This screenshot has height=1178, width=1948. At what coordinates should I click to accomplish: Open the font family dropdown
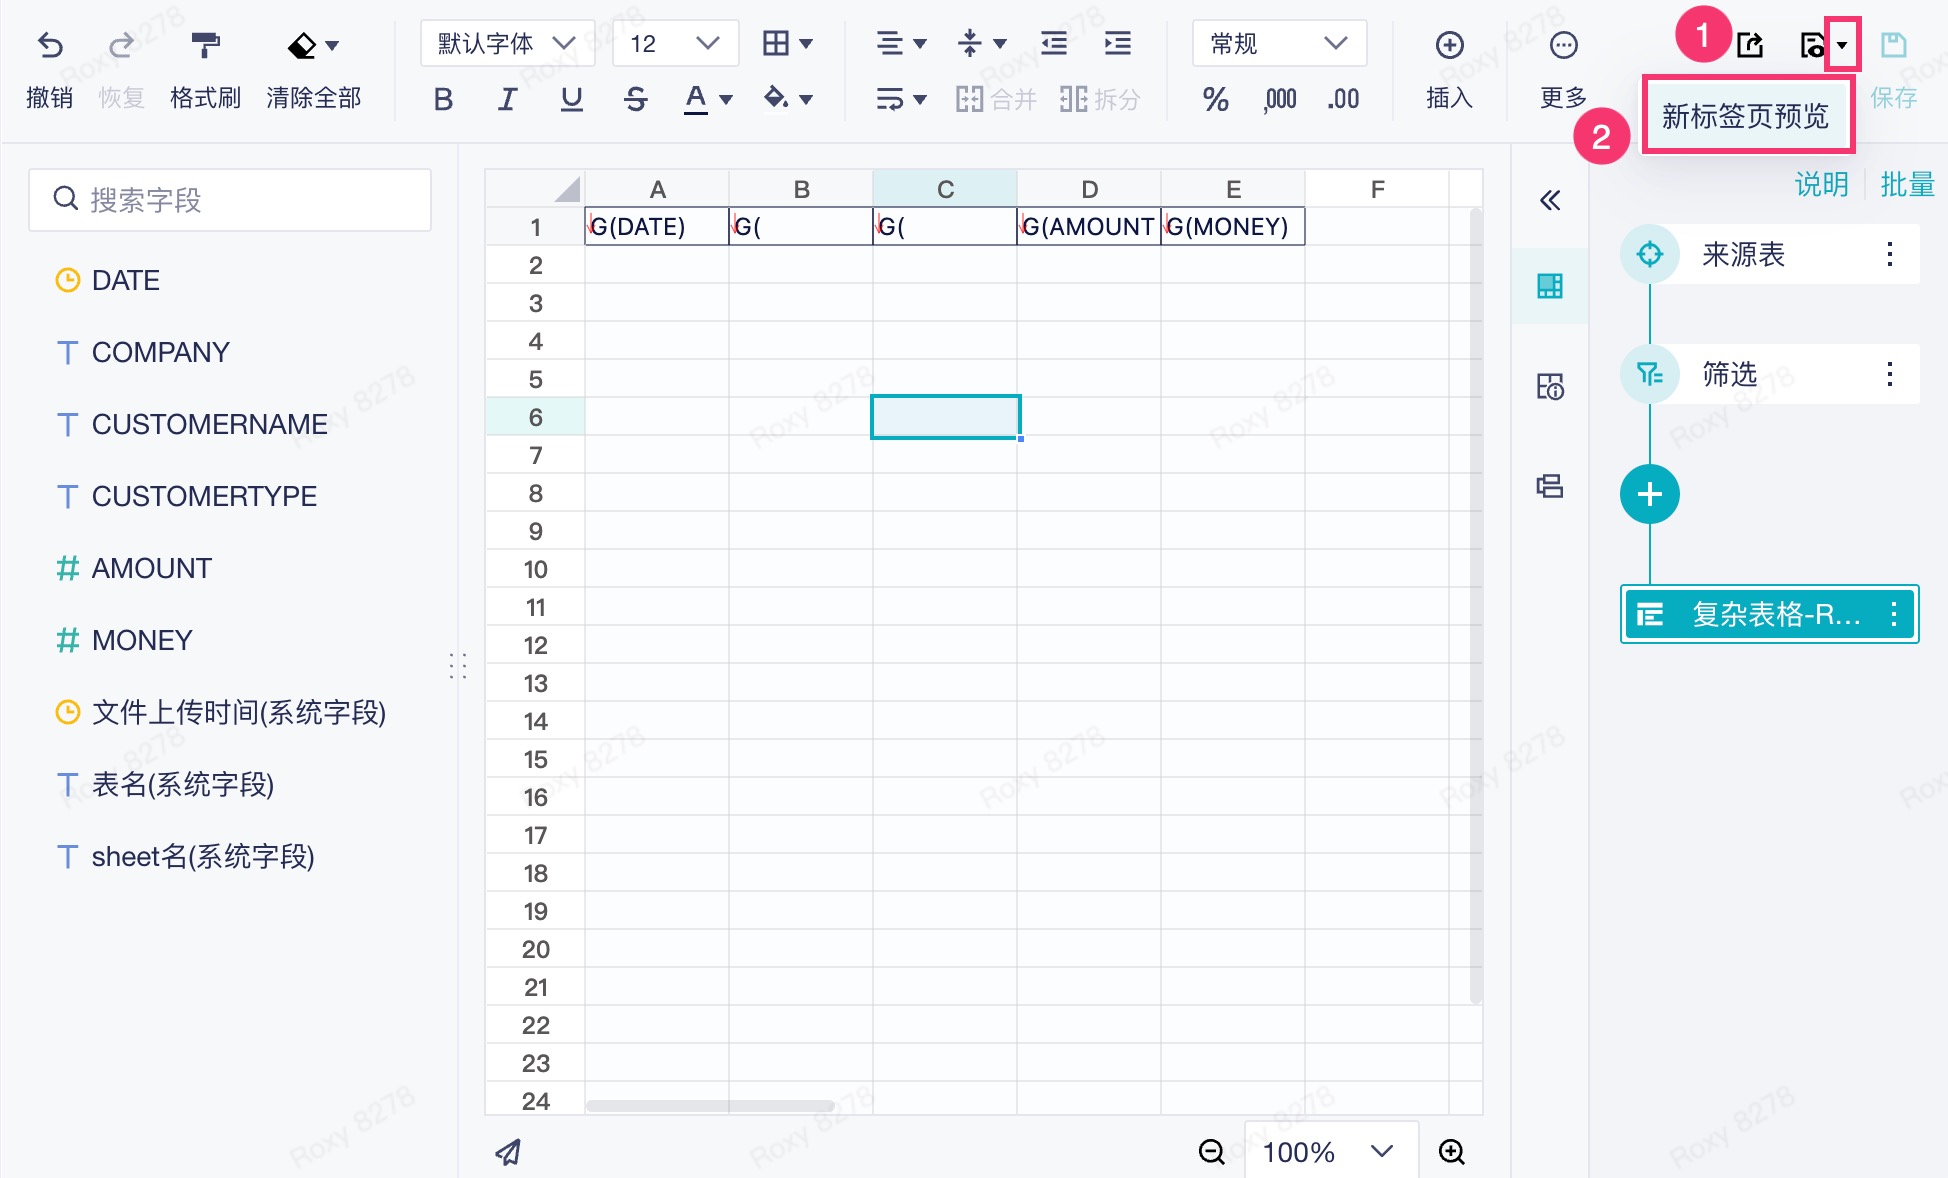coord(507,43)
